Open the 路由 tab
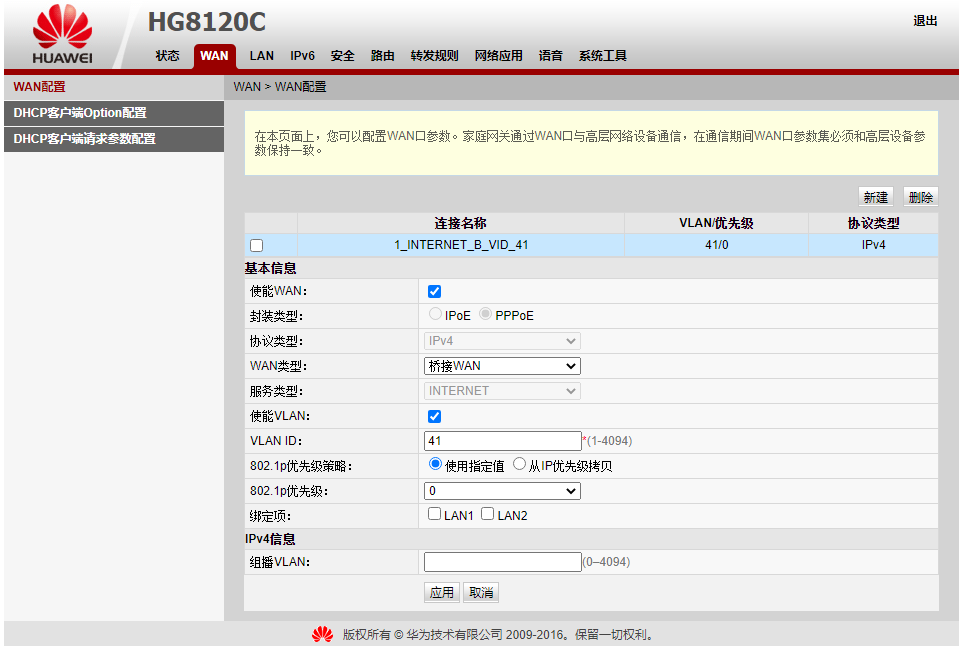The image size is (969, 653). click(x=383, y=56)
